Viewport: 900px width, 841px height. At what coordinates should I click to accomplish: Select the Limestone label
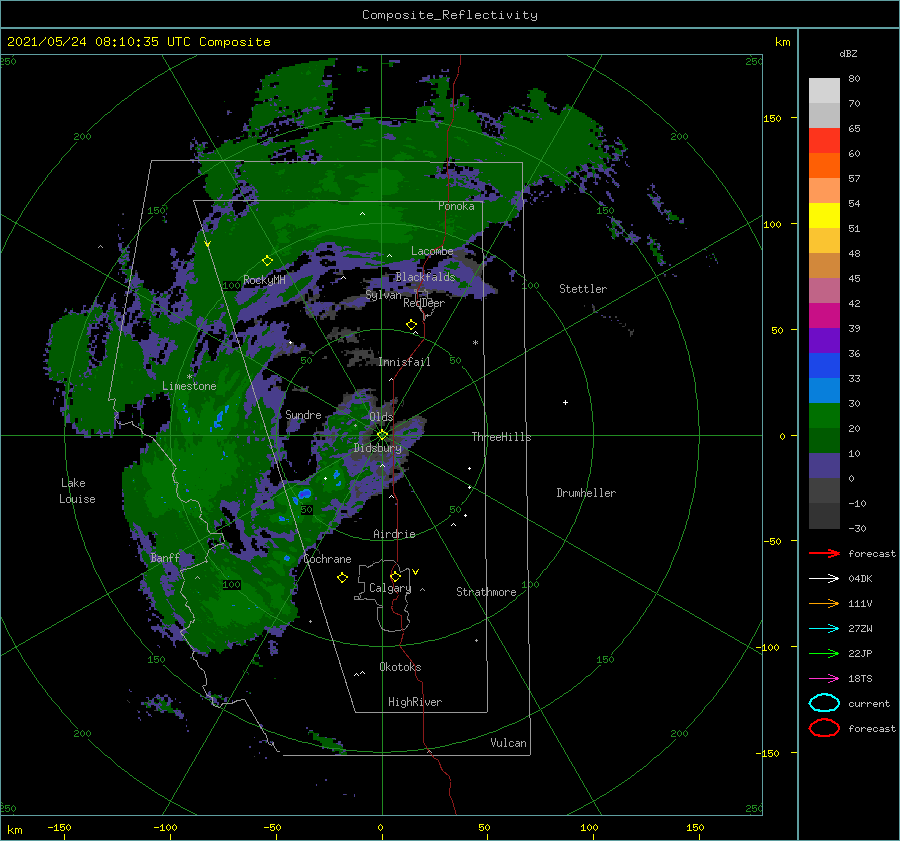coord(189,386)
